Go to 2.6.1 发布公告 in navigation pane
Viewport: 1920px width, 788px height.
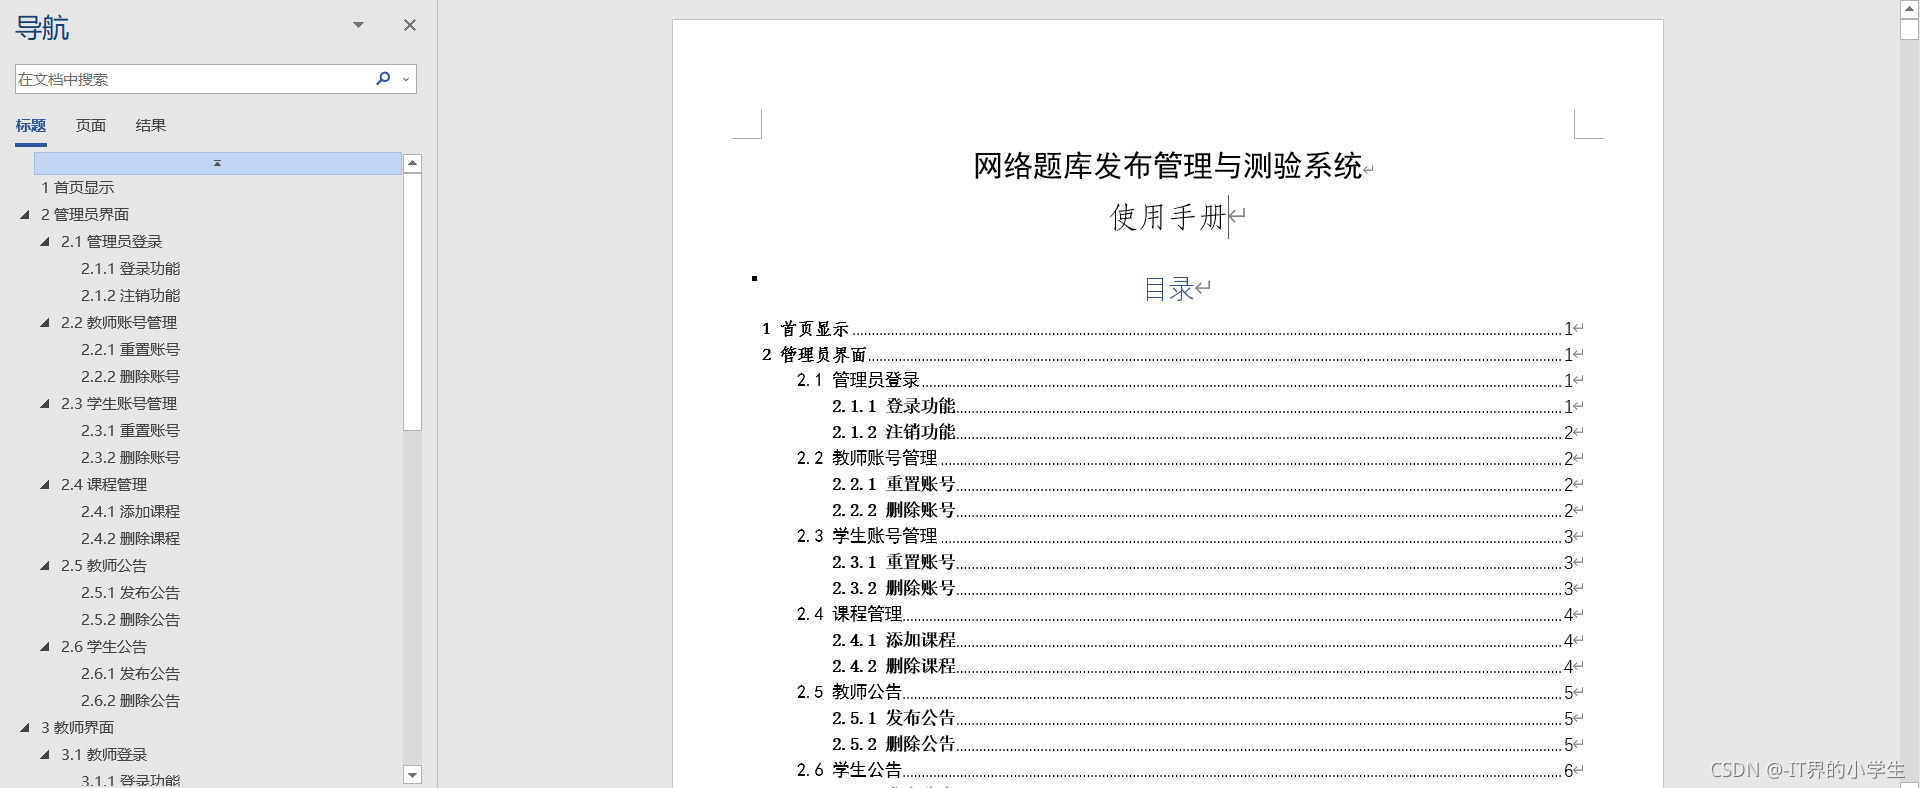tap(131, 673)
